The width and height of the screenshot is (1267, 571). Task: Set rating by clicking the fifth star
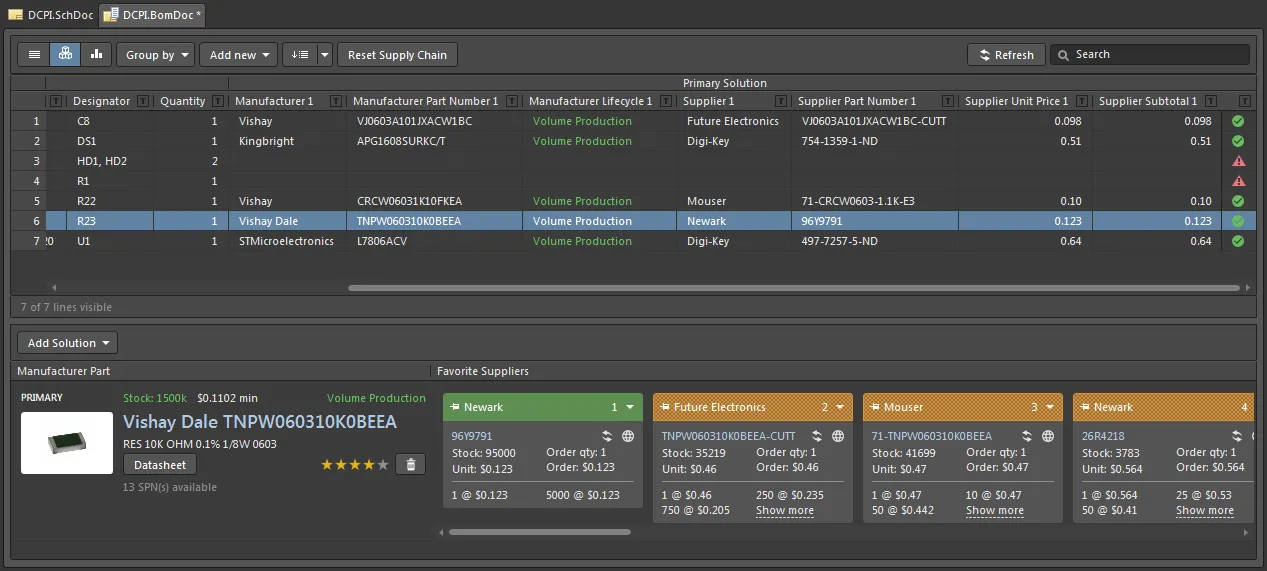pyautogui.click(x=383, y=464)
